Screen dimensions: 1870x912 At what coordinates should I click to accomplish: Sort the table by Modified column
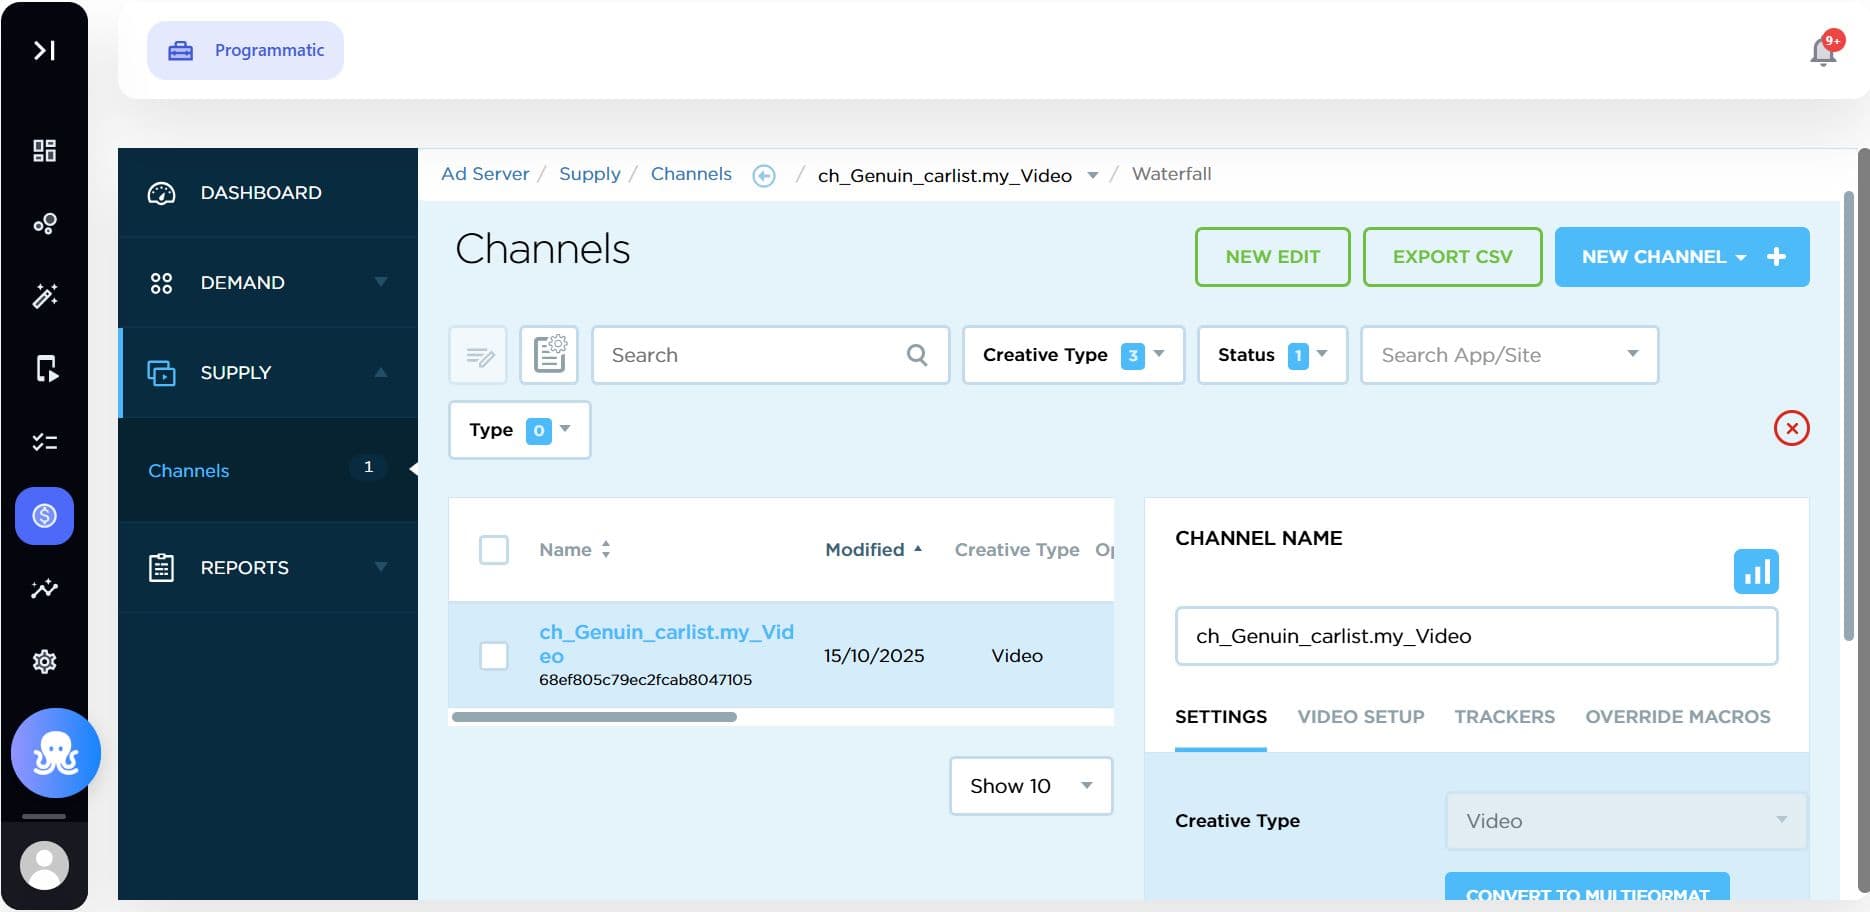point(873,550)
